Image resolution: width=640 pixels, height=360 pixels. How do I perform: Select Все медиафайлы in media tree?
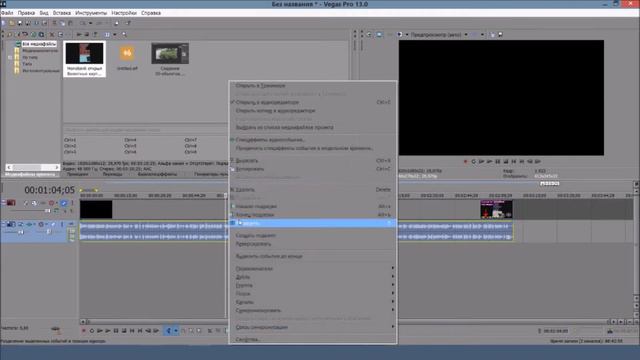pos(39,44)
